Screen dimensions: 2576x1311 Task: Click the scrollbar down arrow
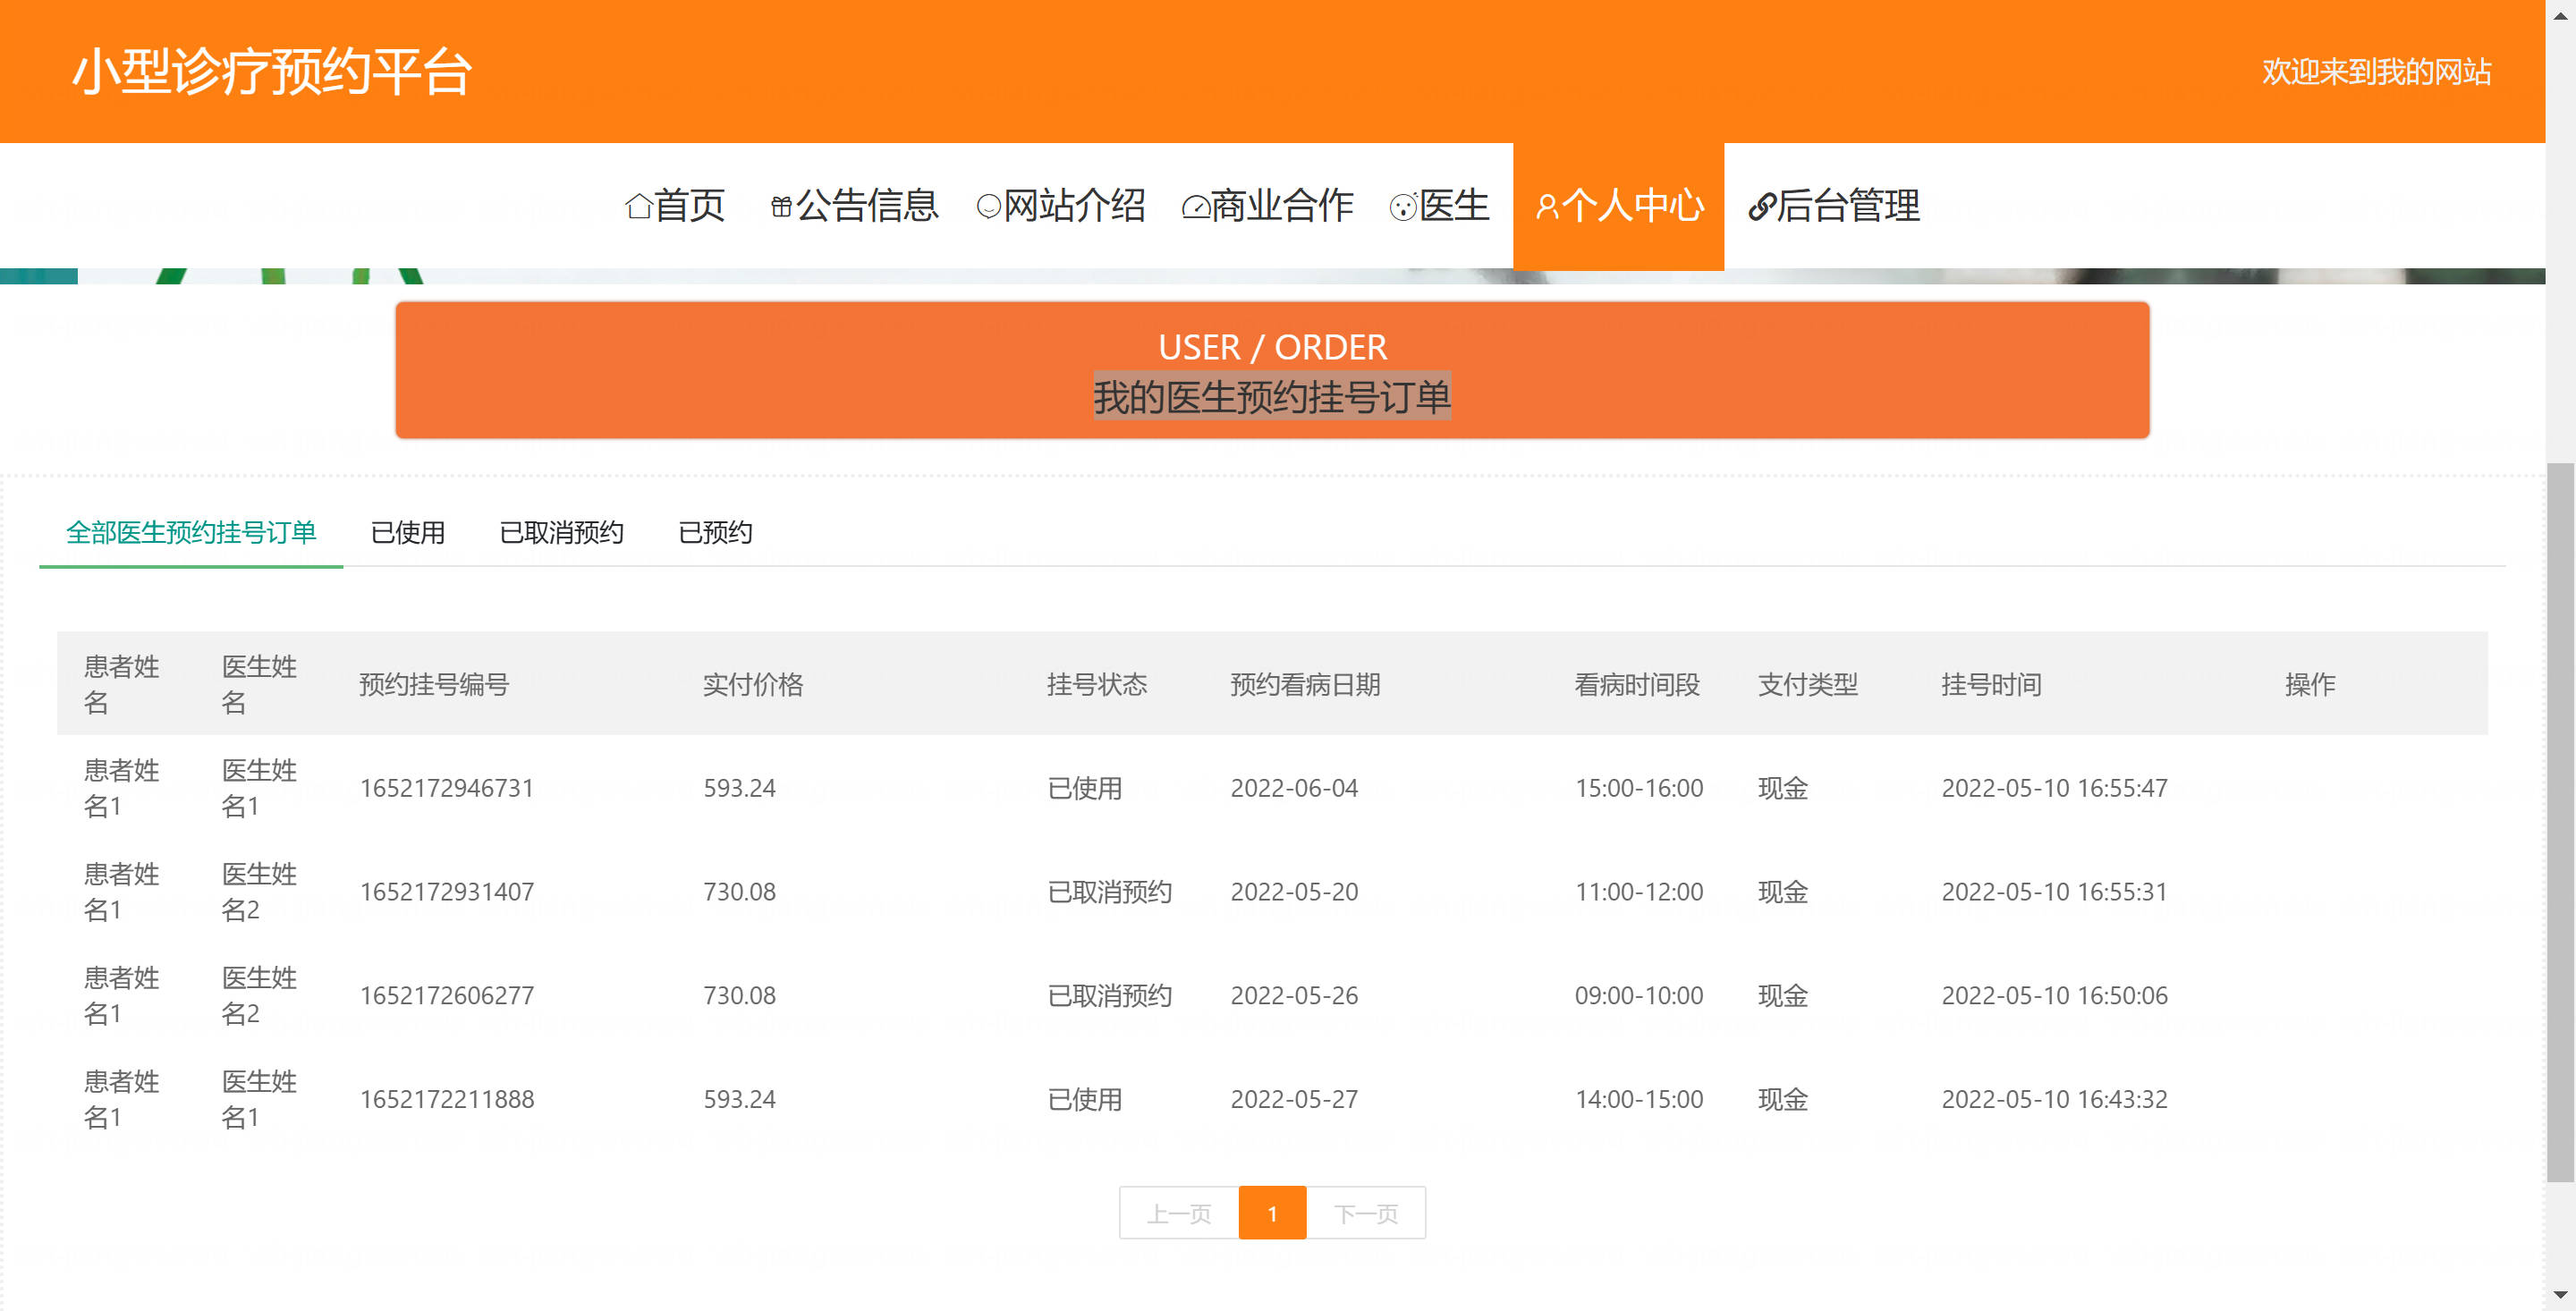click(2561, 1296)
